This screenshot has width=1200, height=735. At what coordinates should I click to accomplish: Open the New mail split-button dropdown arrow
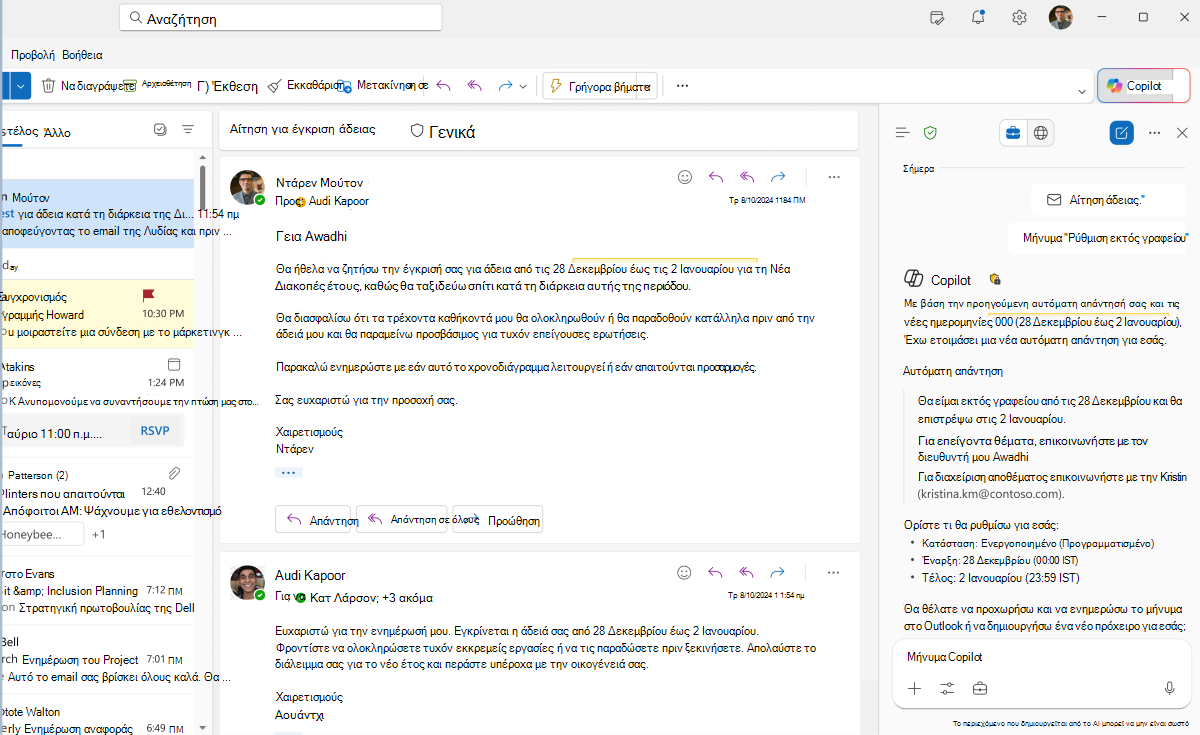point(22,86)
